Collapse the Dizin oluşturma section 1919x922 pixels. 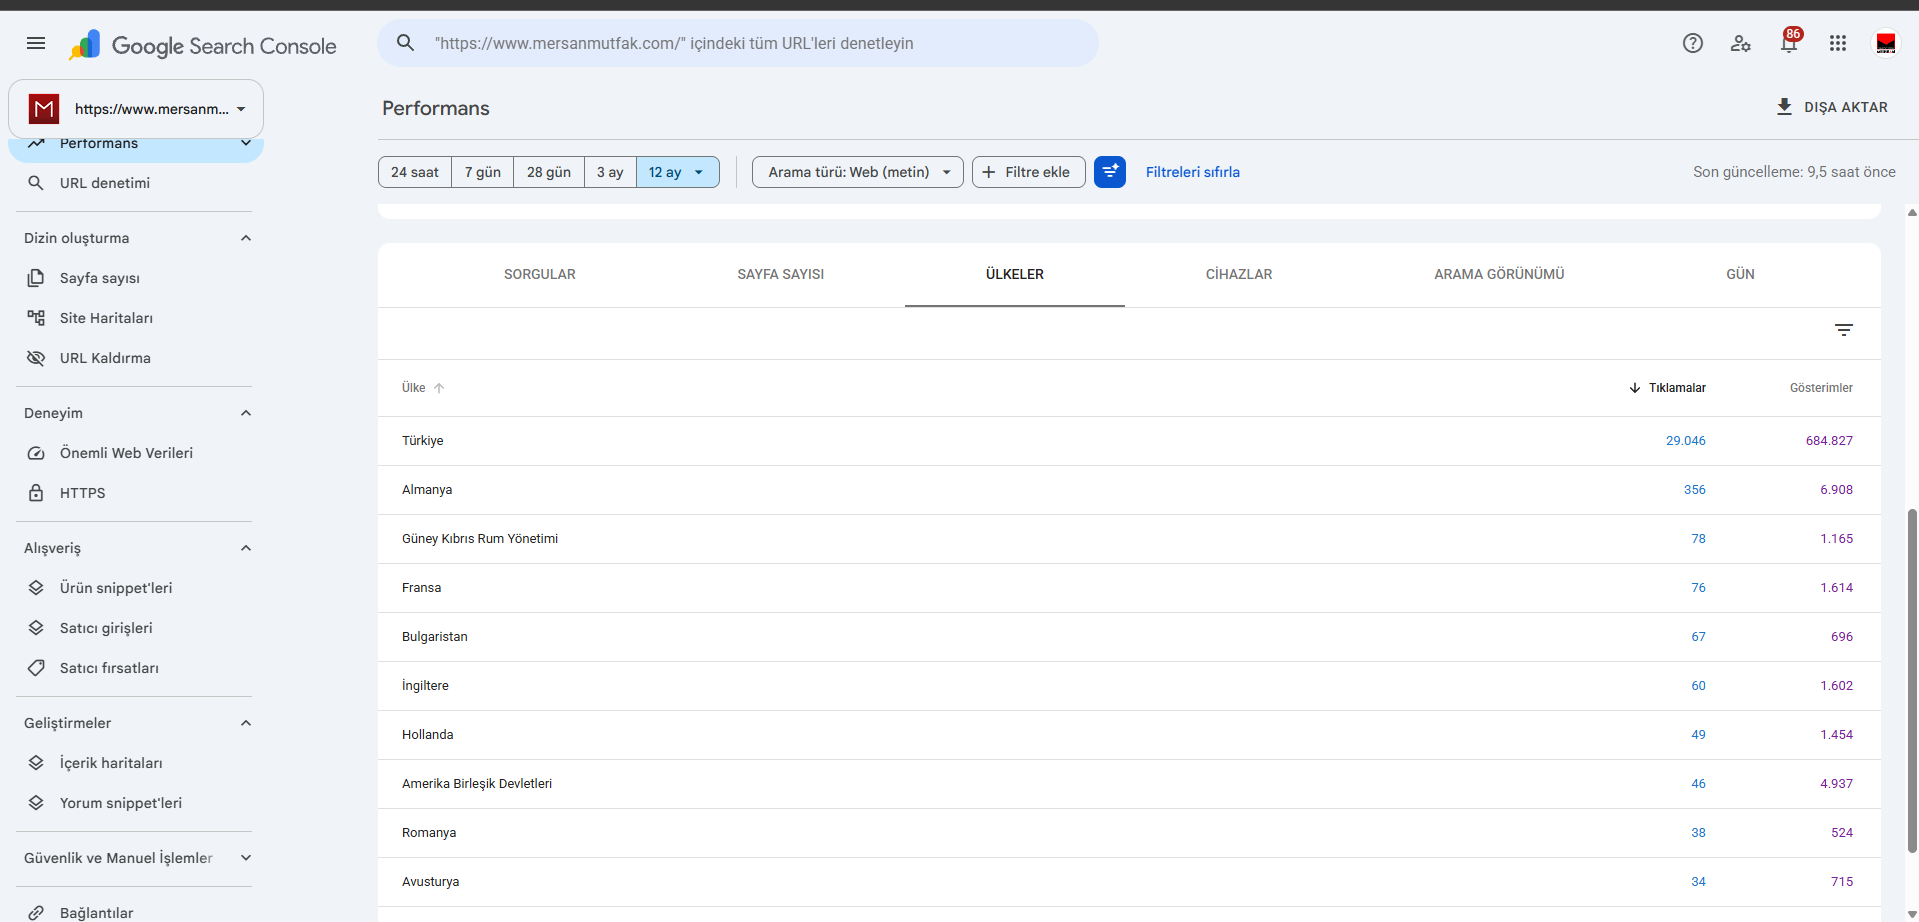pos(246,238)
